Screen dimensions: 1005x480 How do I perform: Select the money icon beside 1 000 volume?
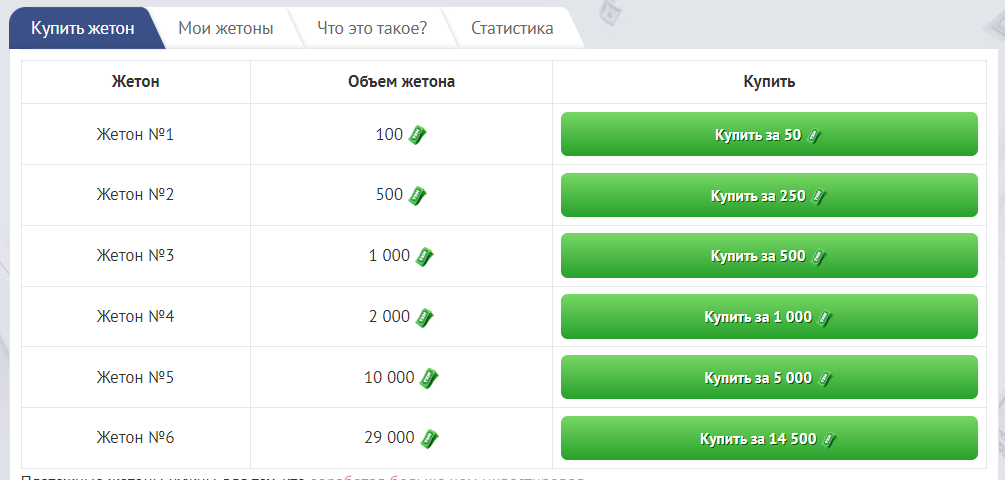(425, 257)
